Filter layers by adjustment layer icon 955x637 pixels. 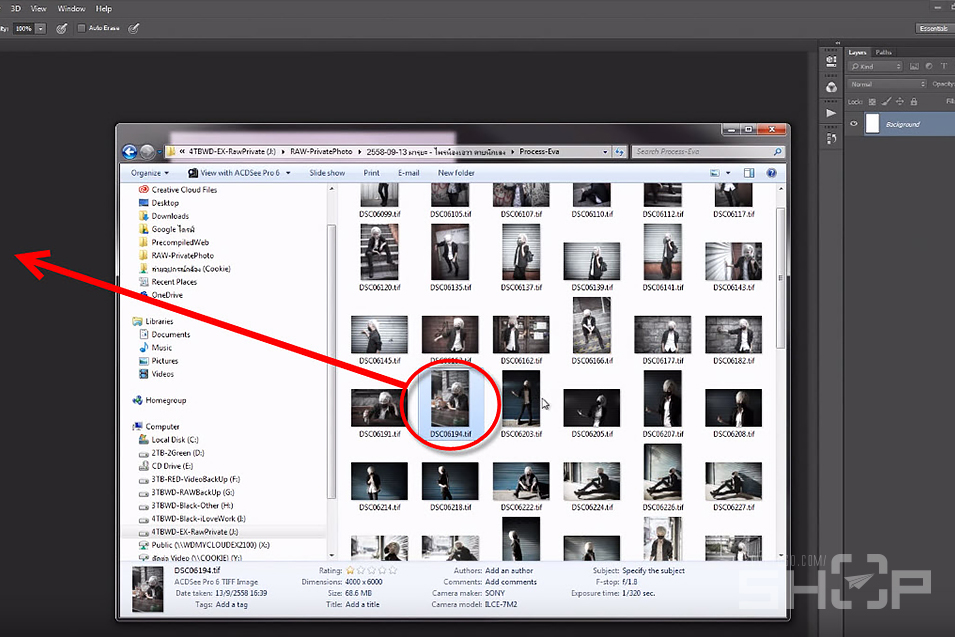pos(929,66)
